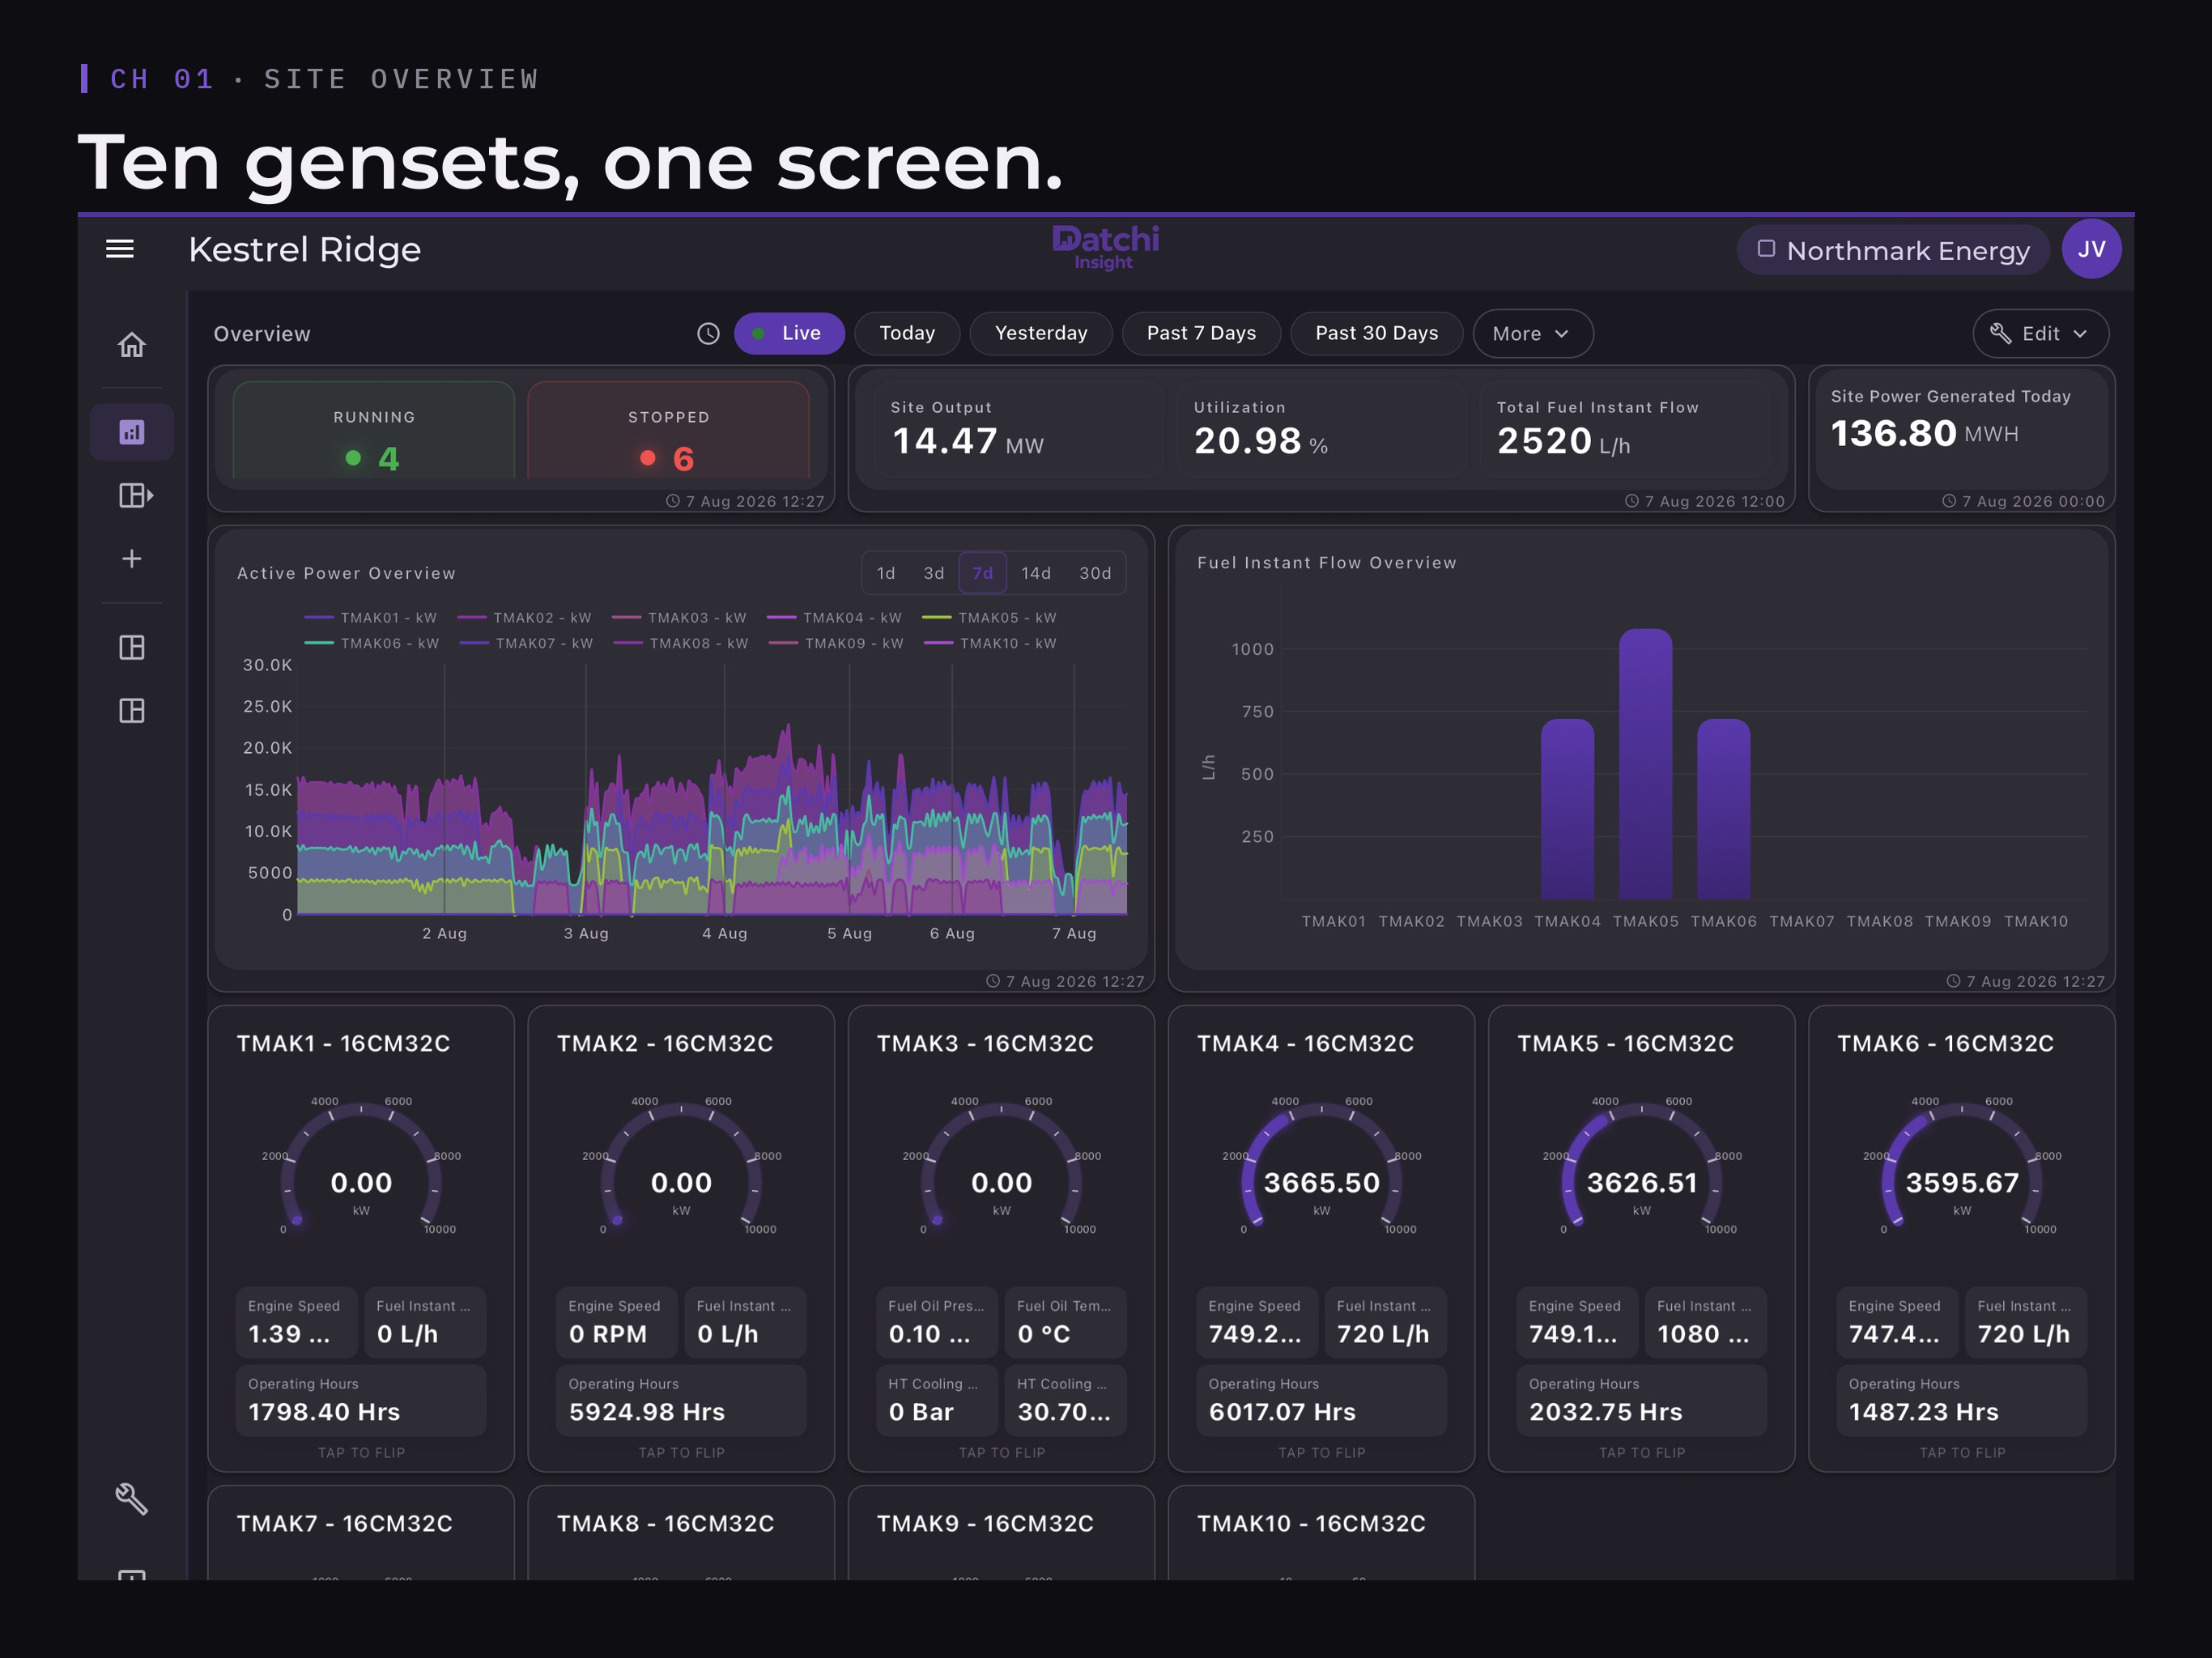Image resolution: width=2212 pixels, height=1658 pixels.
Task: Expand the More time ranges dropdown
Action: (x=1532, y=333)
